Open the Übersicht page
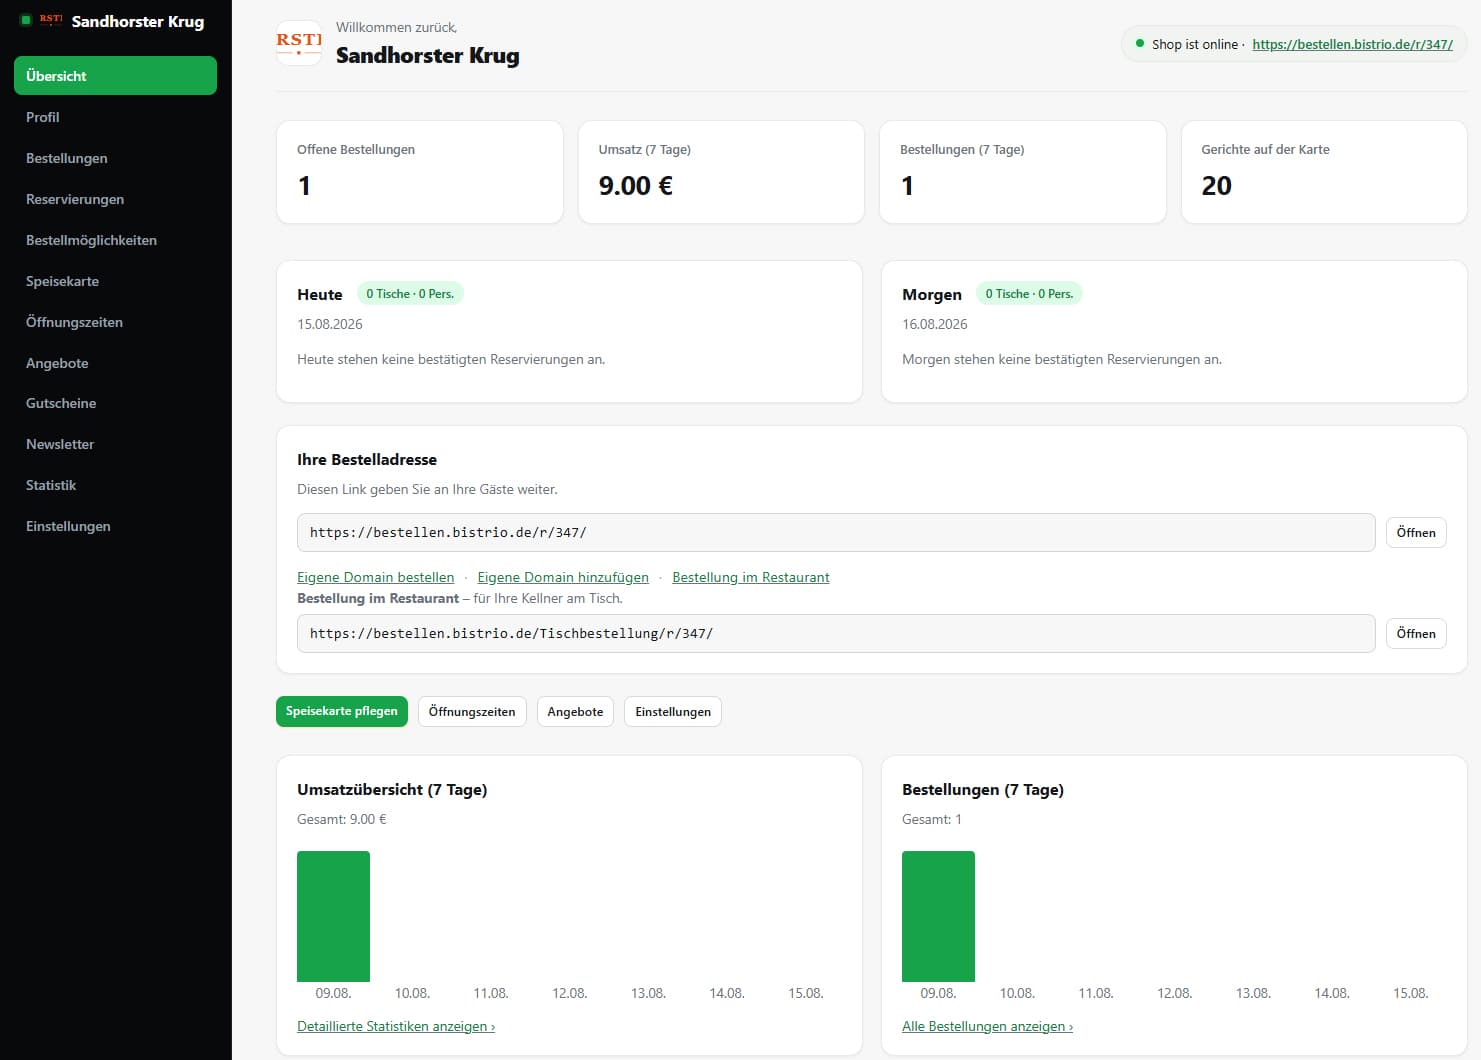The width and height of the screenshot is (1481, 1060). [115, 76]
